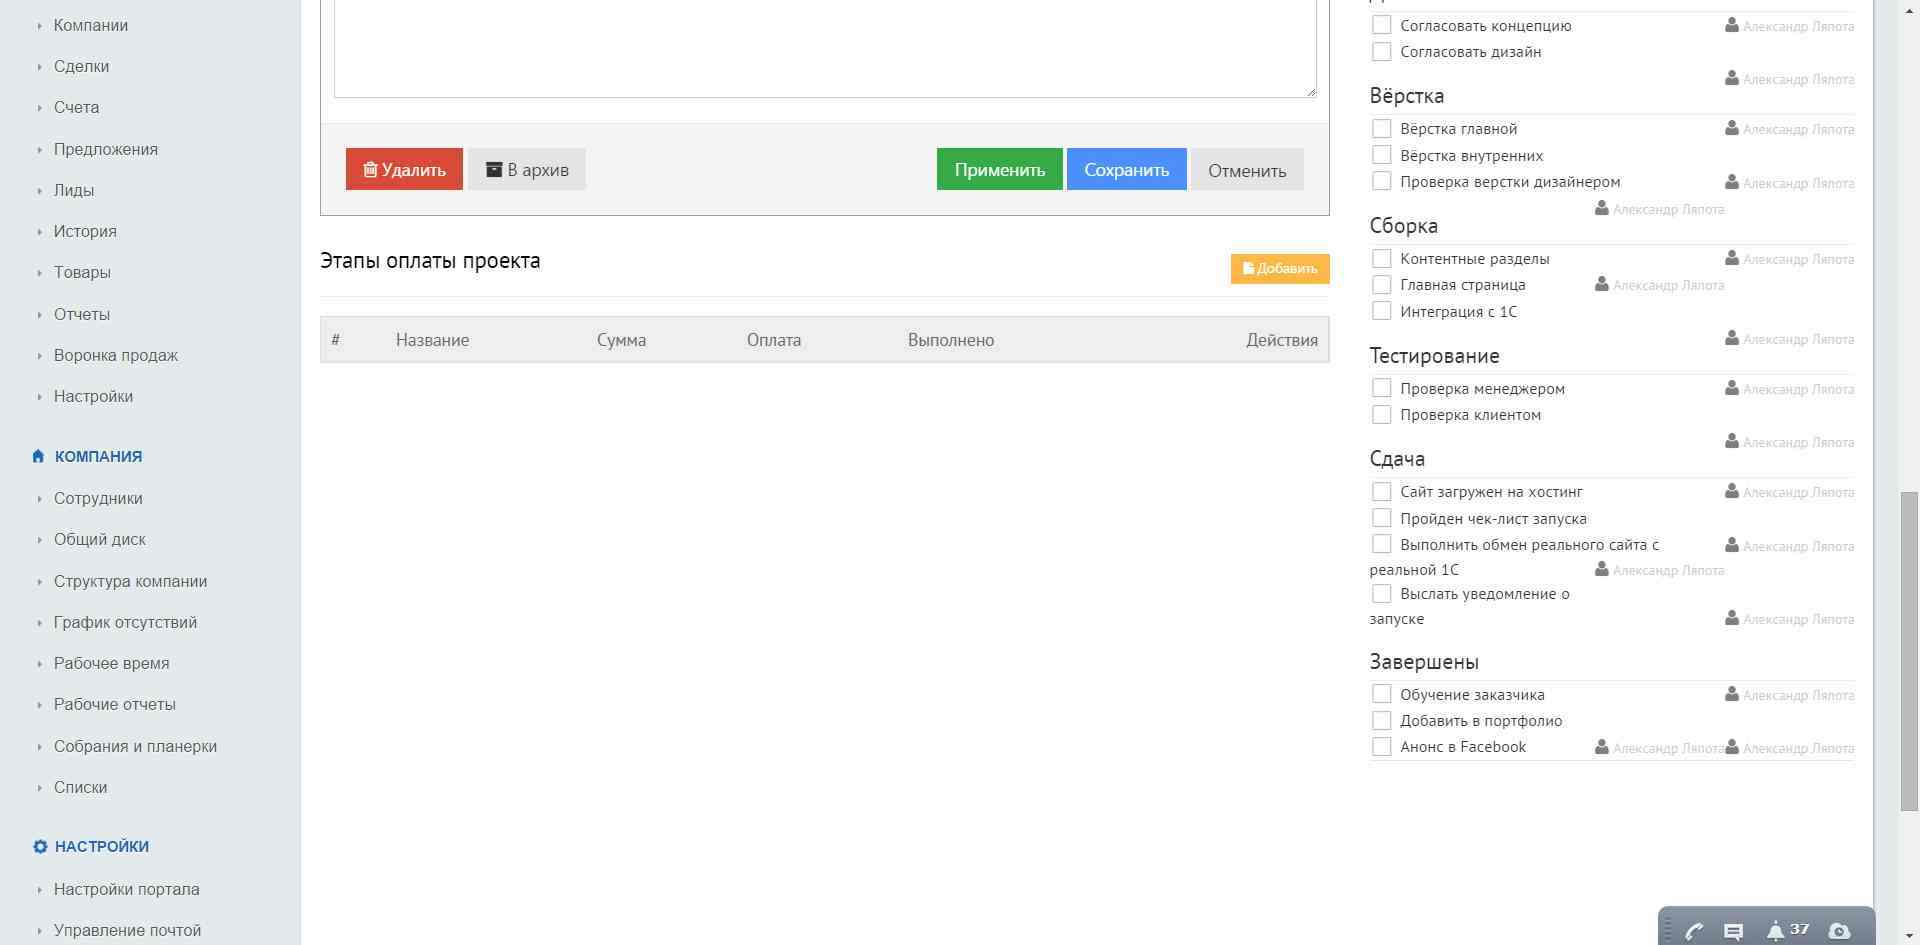The height and width of the screenshot is (945, 1920).
Task: Click the cloud sync icon in bottom bar
Action: [x=1839, y=931]
